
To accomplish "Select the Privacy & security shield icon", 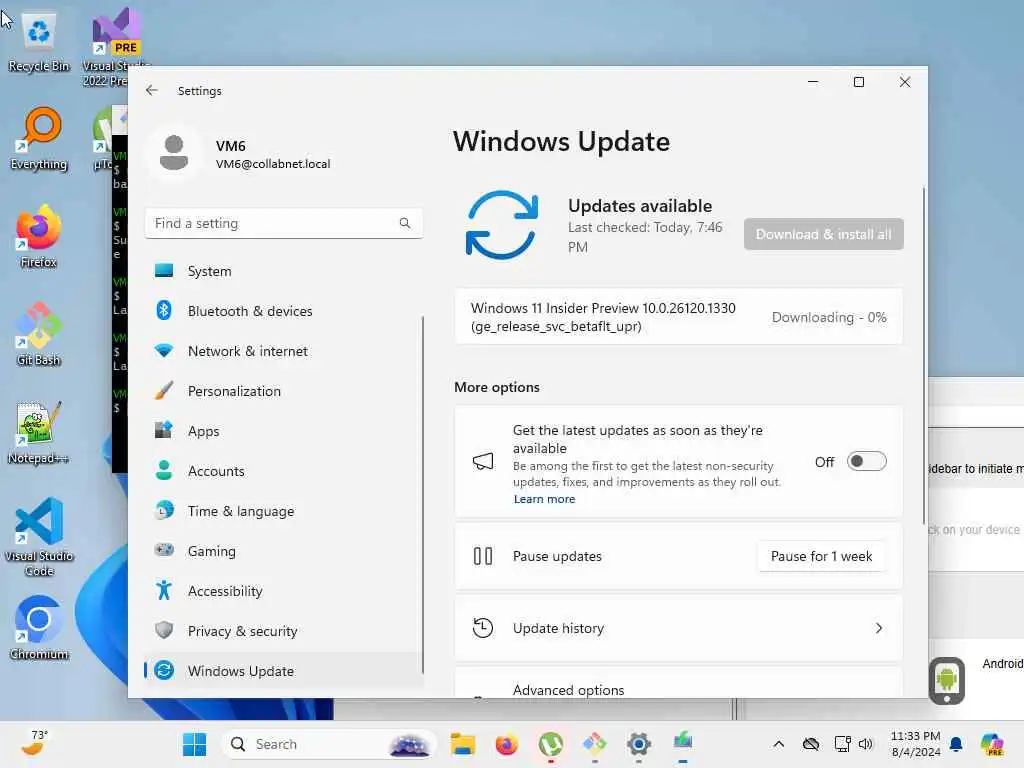I will click(164, 630).
